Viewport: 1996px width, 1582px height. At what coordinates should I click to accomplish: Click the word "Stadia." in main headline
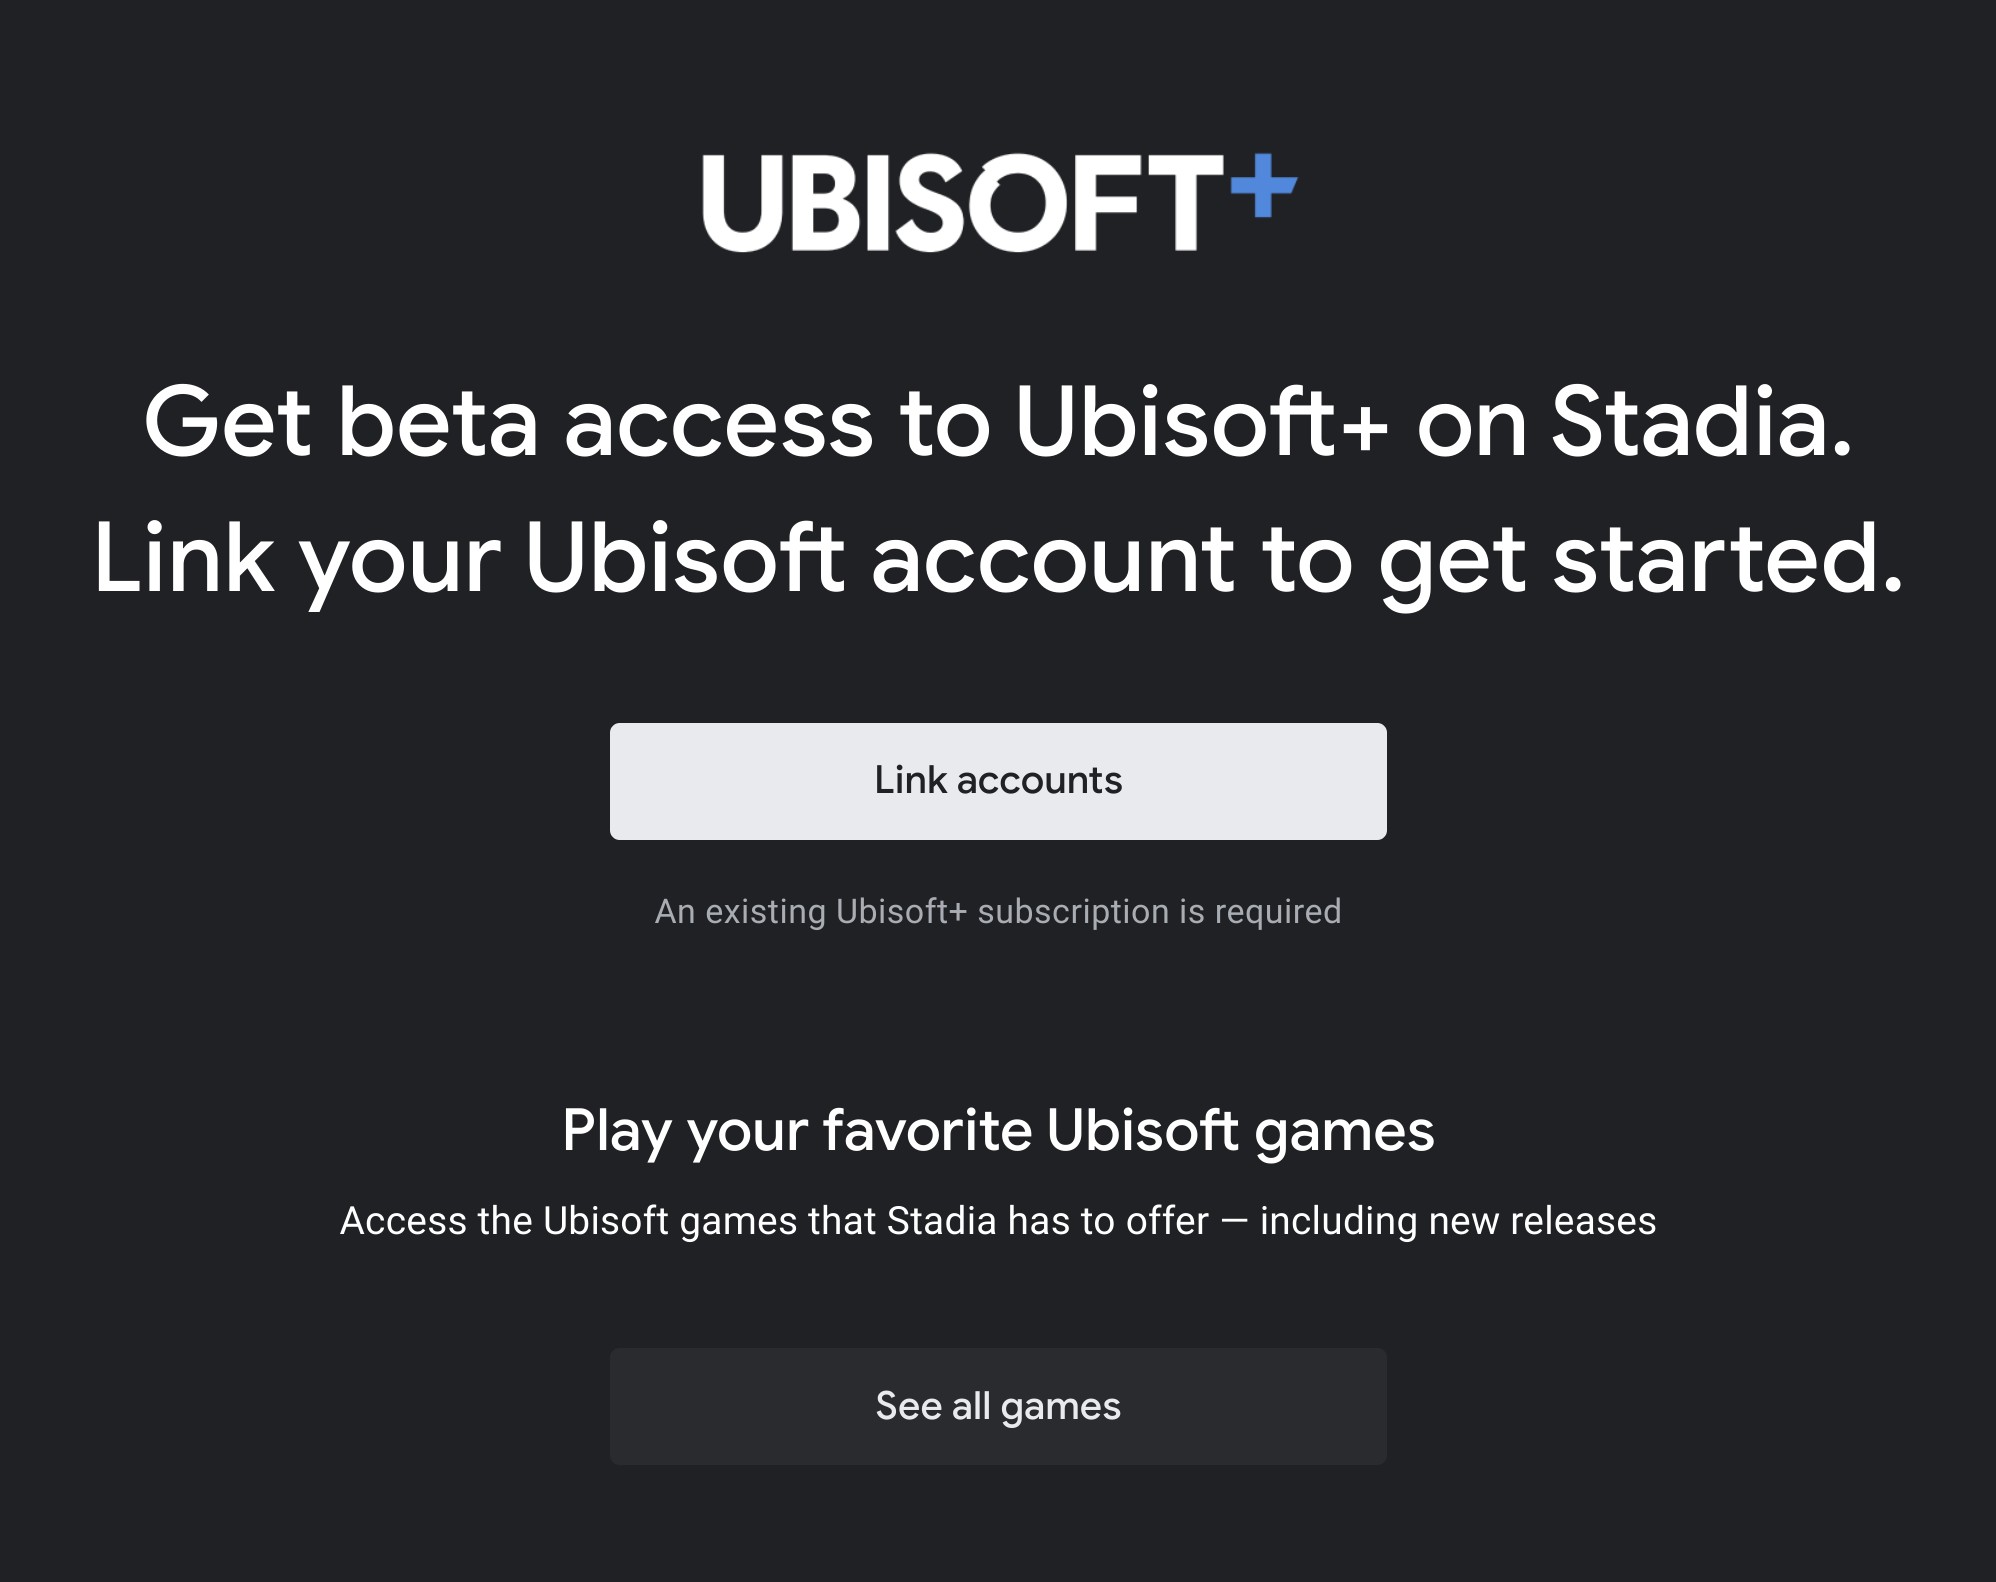[x=1701, y=423]
